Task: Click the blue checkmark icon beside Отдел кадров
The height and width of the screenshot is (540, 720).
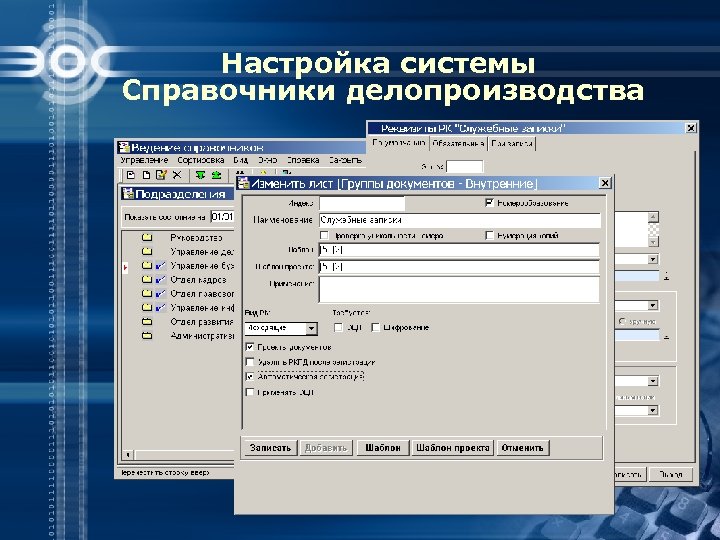Action: click(161, 279)
